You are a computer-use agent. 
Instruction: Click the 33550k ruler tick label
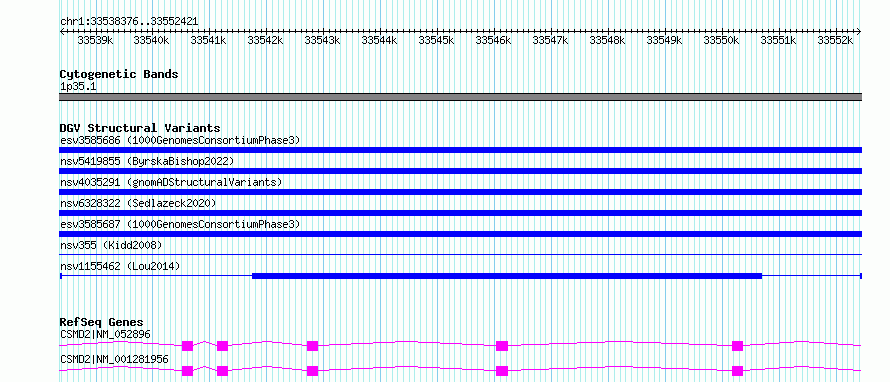coord(722,40)
